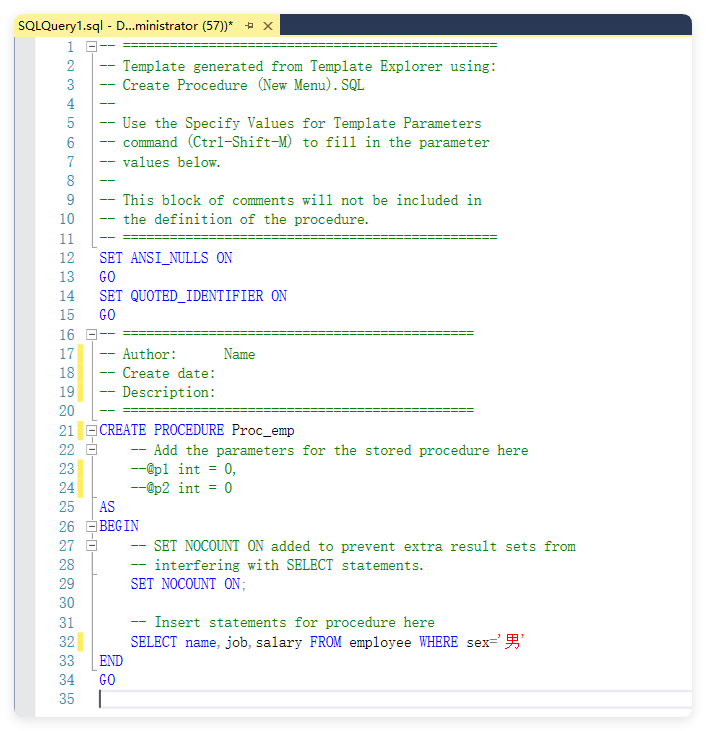Screen dimensions: 706x731
Task: Click the '-- Author: Name' comment line
Action: 177,354
